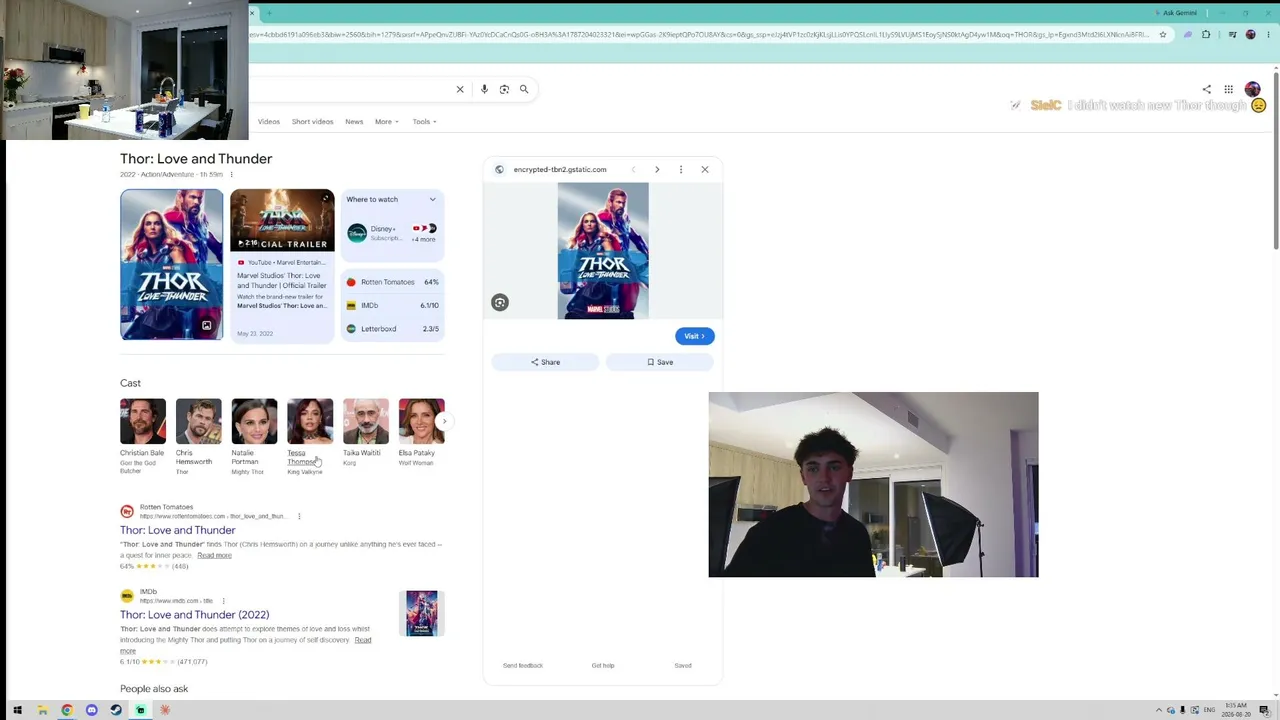This screenshot has height=720, width=1280.
Task: Select cast member Christian Bale
Action: pos(143,436)
